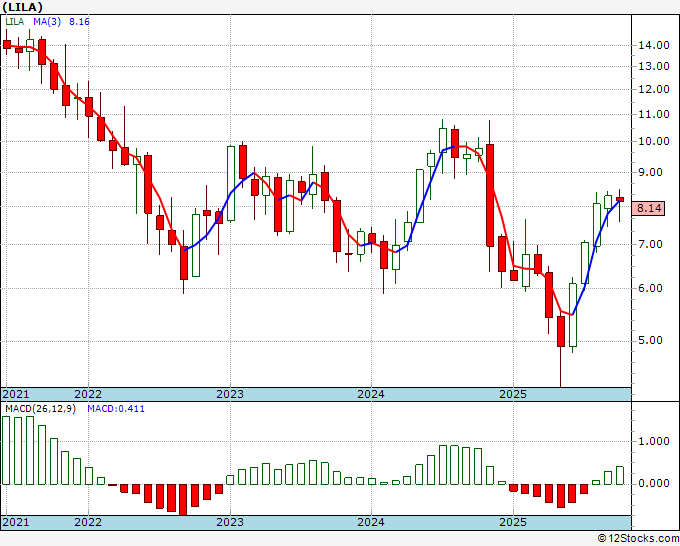Click 2025 on the MACD panel time axis
Image resolution: width=680 pixels, height=546 pixels.
click(513, 522)
